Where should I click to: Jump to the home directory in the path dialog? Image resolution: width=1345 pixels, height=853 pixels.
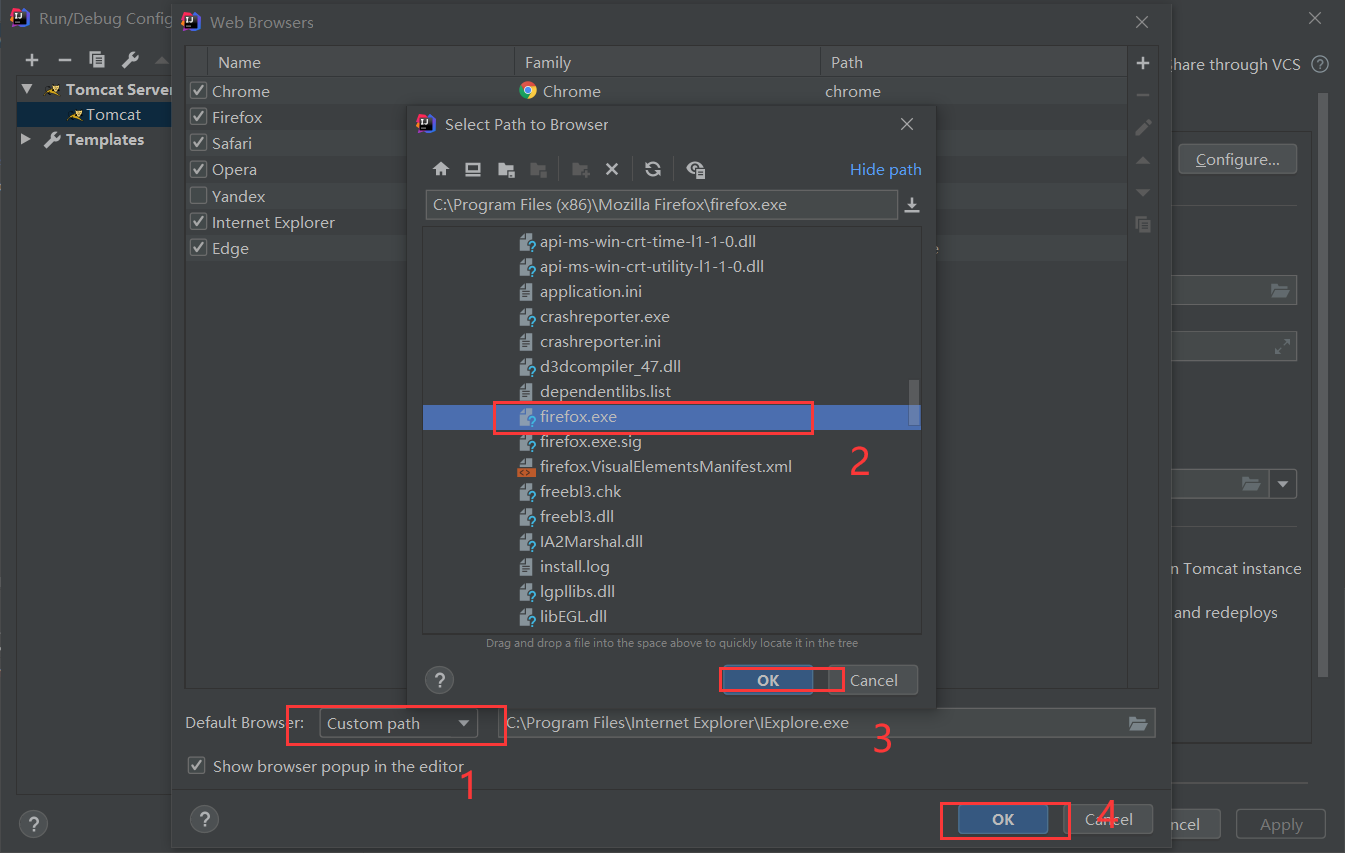click(x=441, y=169)
